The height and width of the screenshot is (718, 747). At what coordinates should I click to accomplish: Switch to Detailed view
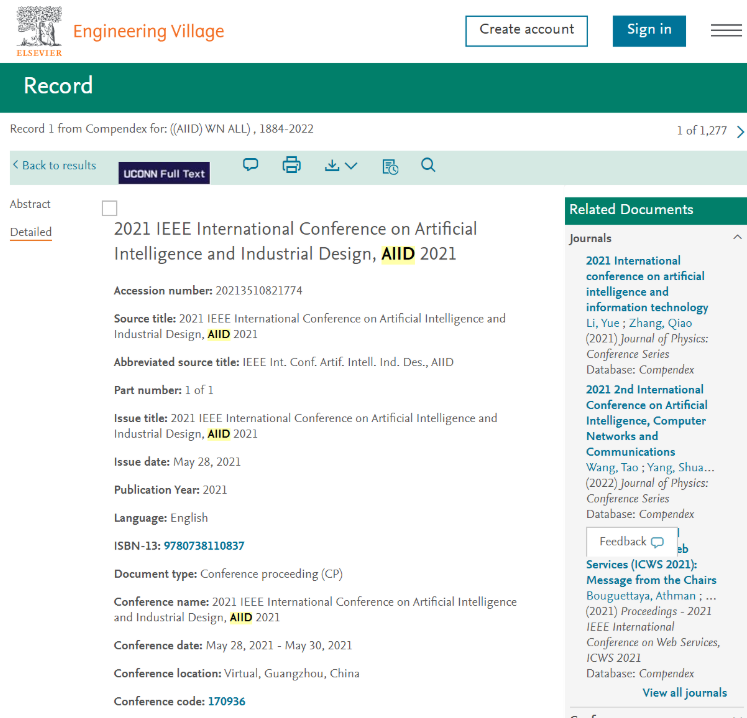31,232
